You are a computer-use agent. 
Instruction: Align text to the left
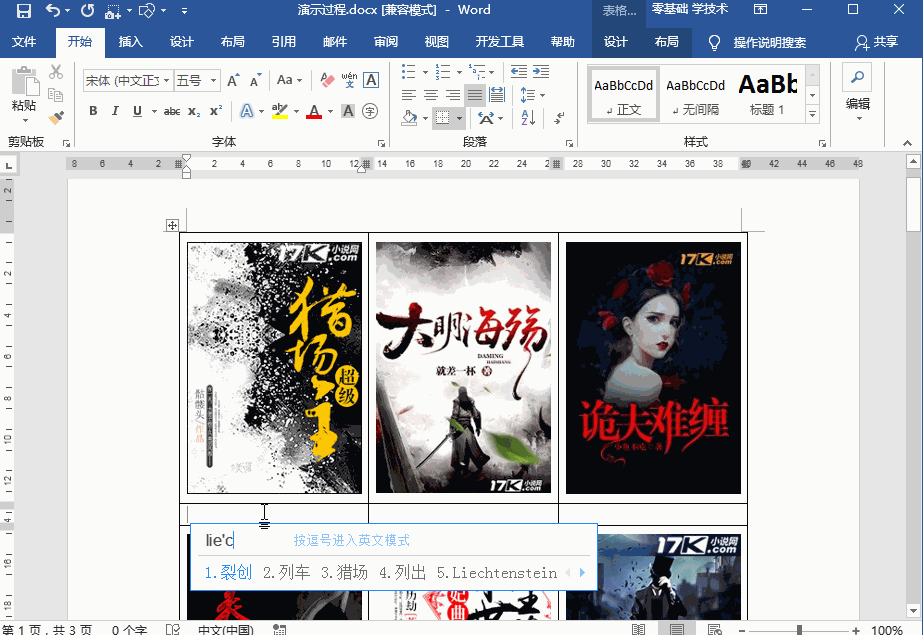tap(409, 95)
